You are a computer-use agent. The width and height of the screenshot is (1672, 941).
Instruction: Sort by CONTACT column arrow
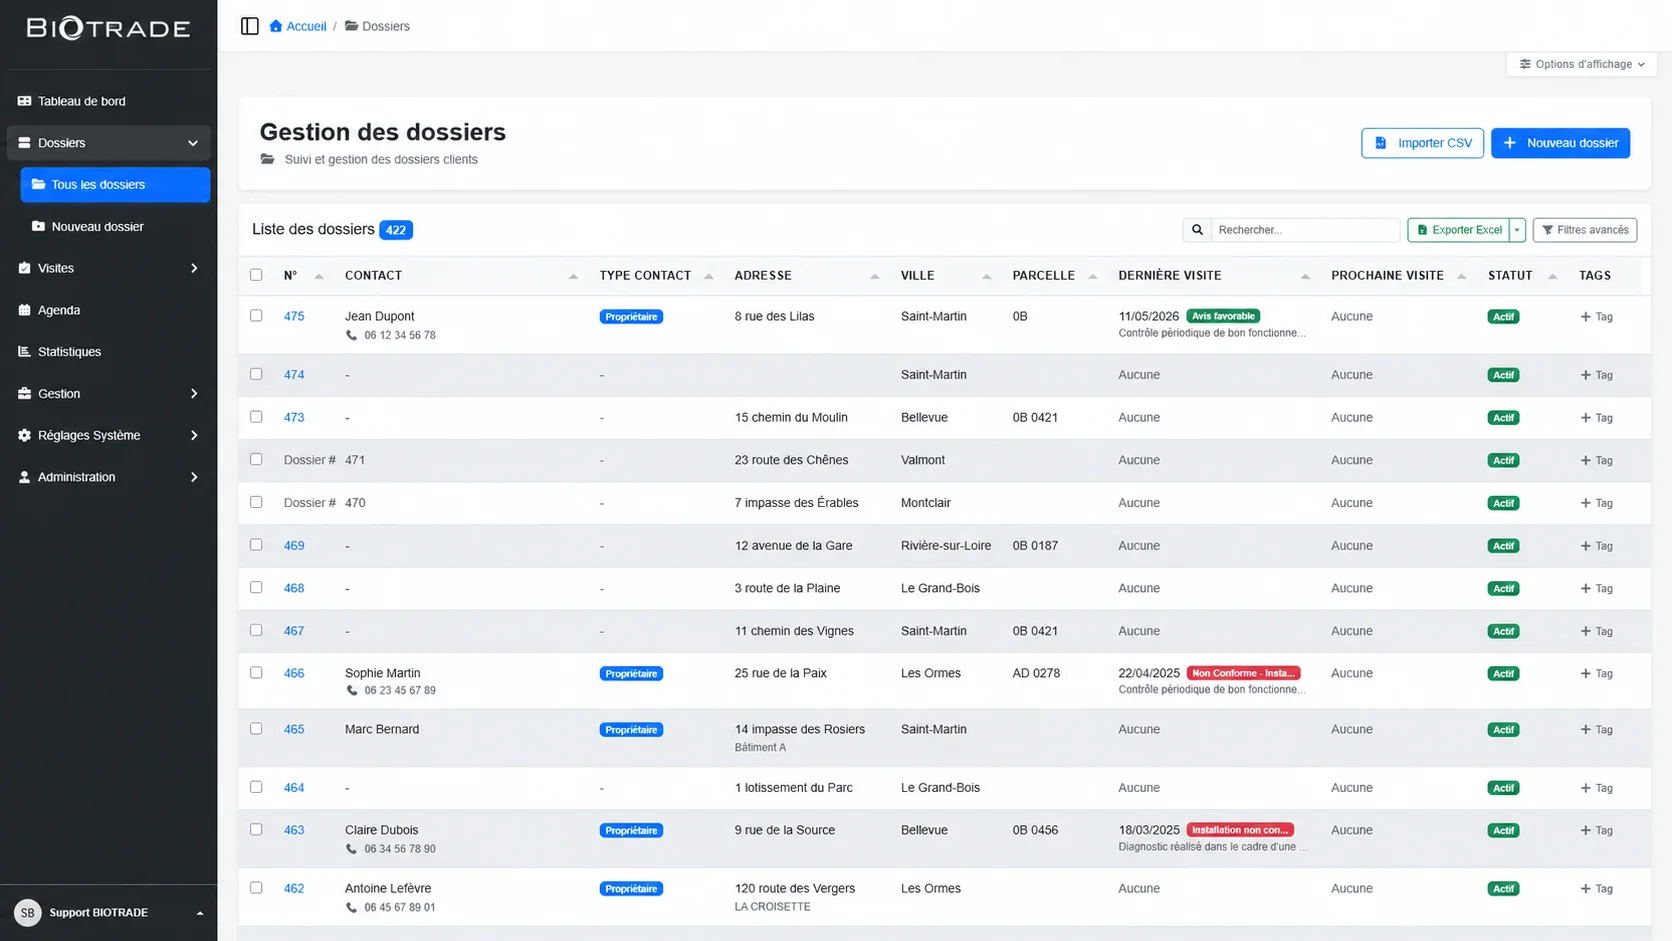point(573,276)
